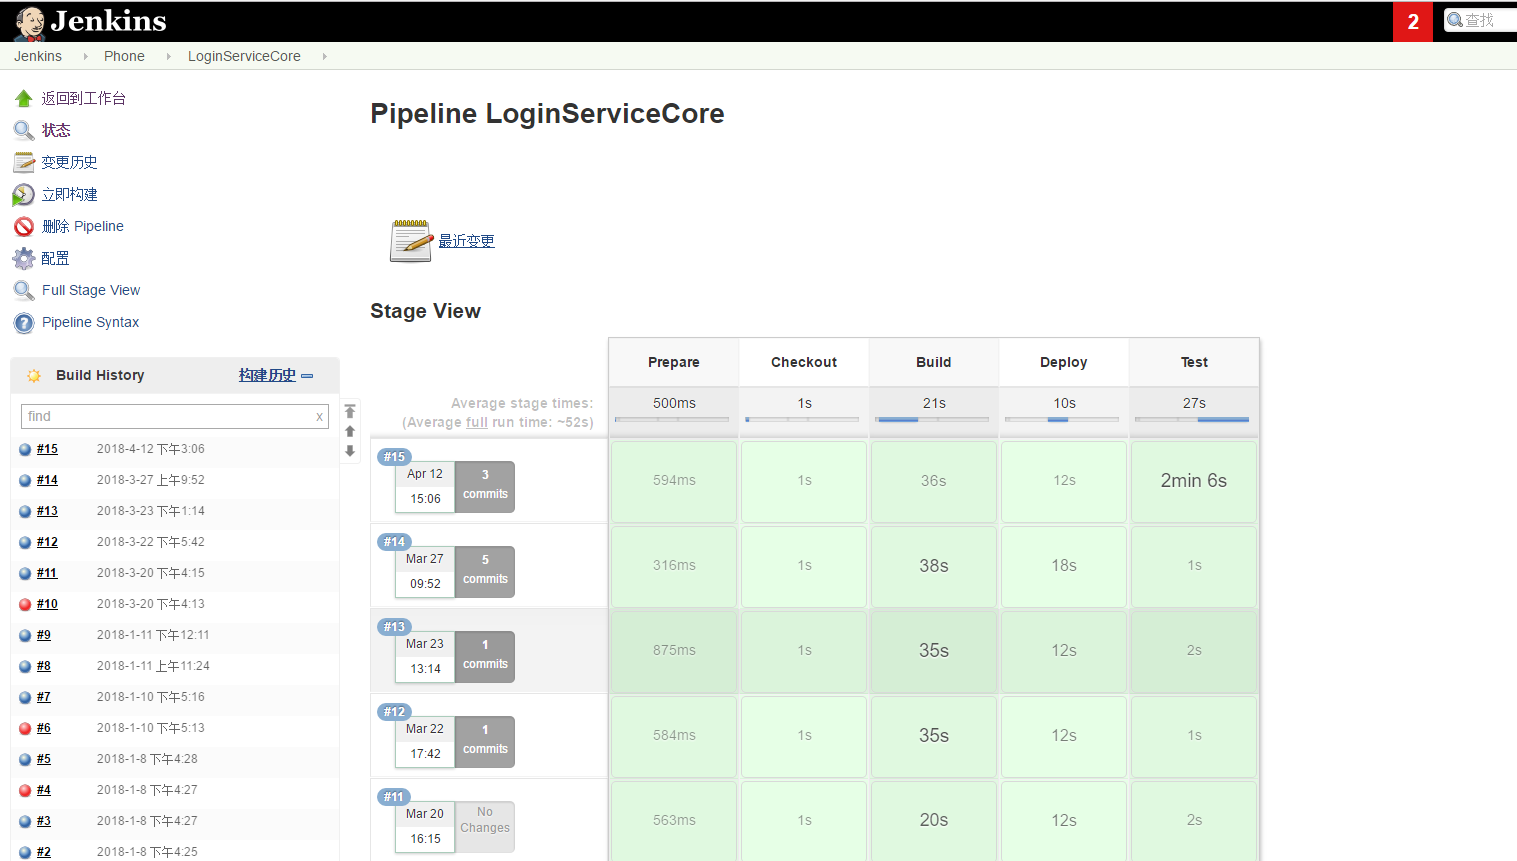1517x861 pixels.
Task: Open Full Stage View from sidebar
Action: 91,290
